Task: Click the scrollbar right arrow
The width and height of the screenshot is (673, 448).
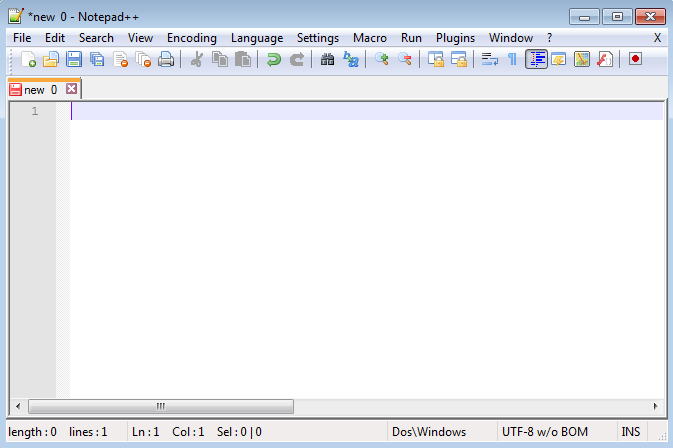Action: (x=655, y=406)
